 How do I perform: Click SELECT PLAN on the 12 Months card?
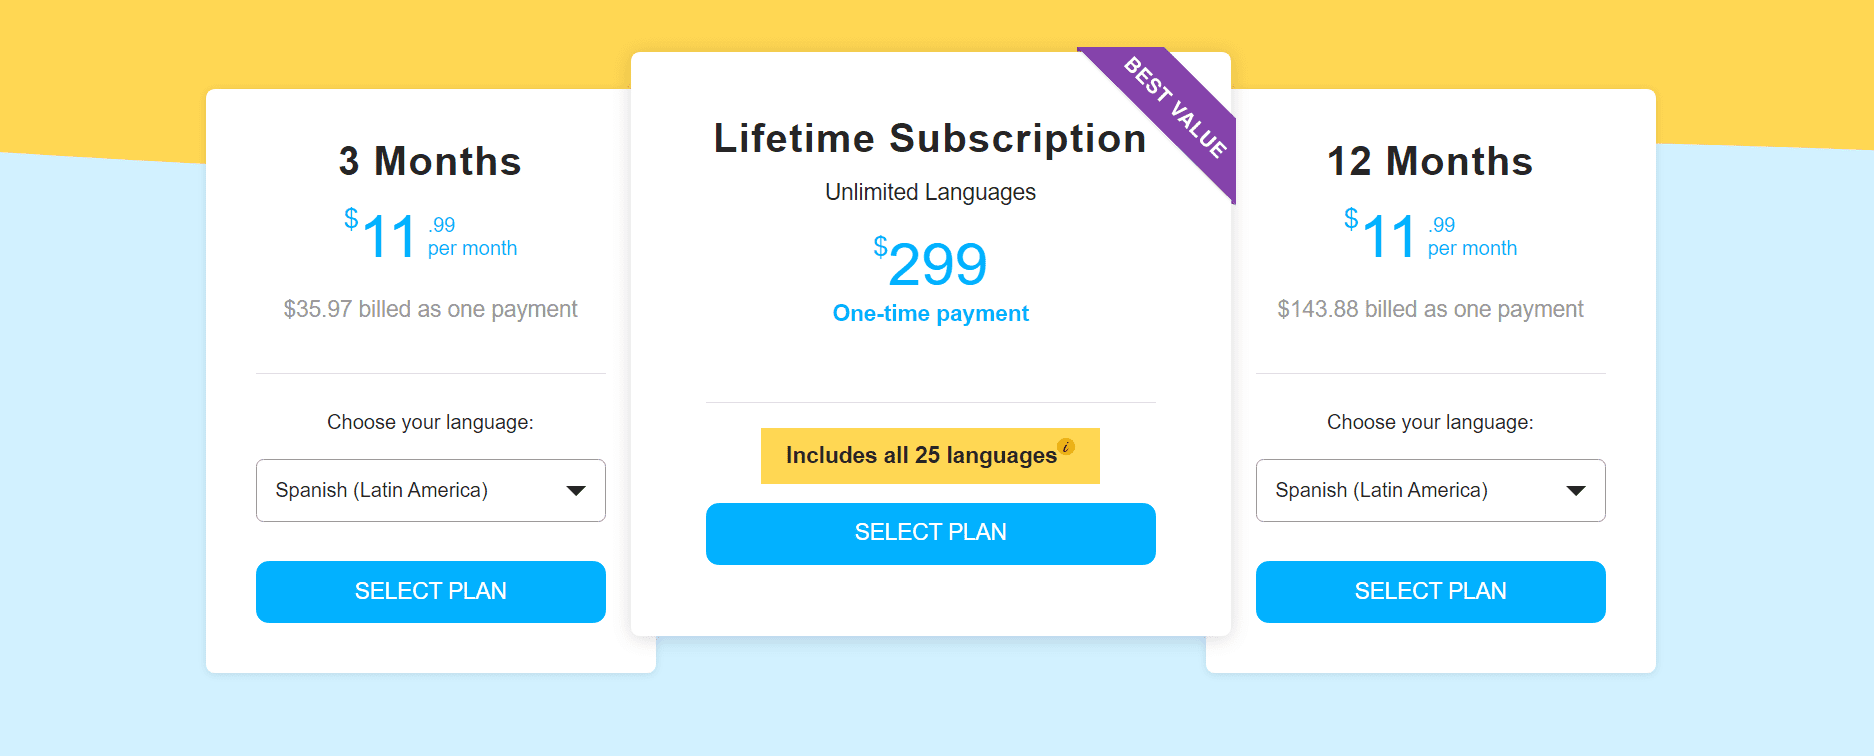(1430, 591)
